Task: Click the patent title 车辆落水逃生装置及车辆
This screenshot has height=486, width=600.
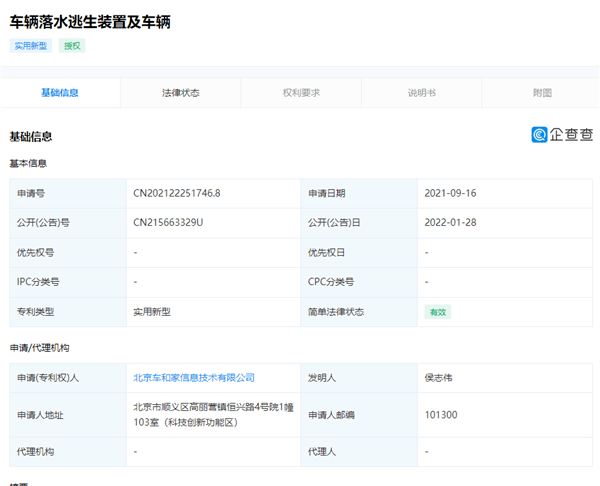Action: coord(90,21)
